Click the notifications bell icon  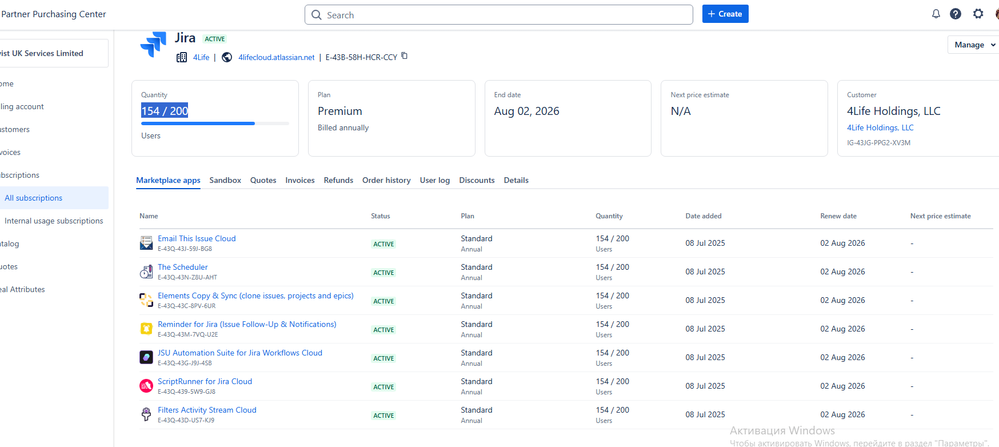(936, 14)
